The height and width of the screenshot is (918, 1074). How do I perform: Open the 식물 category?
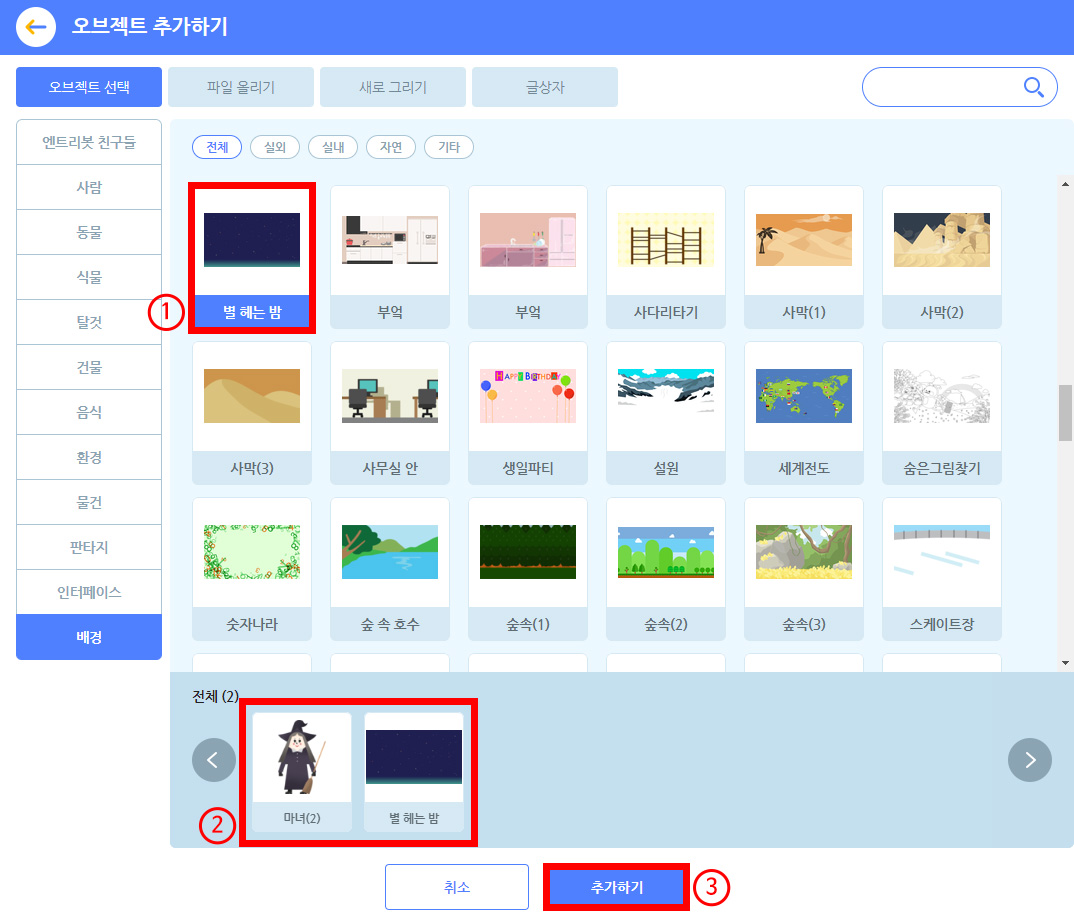[89, 277]
